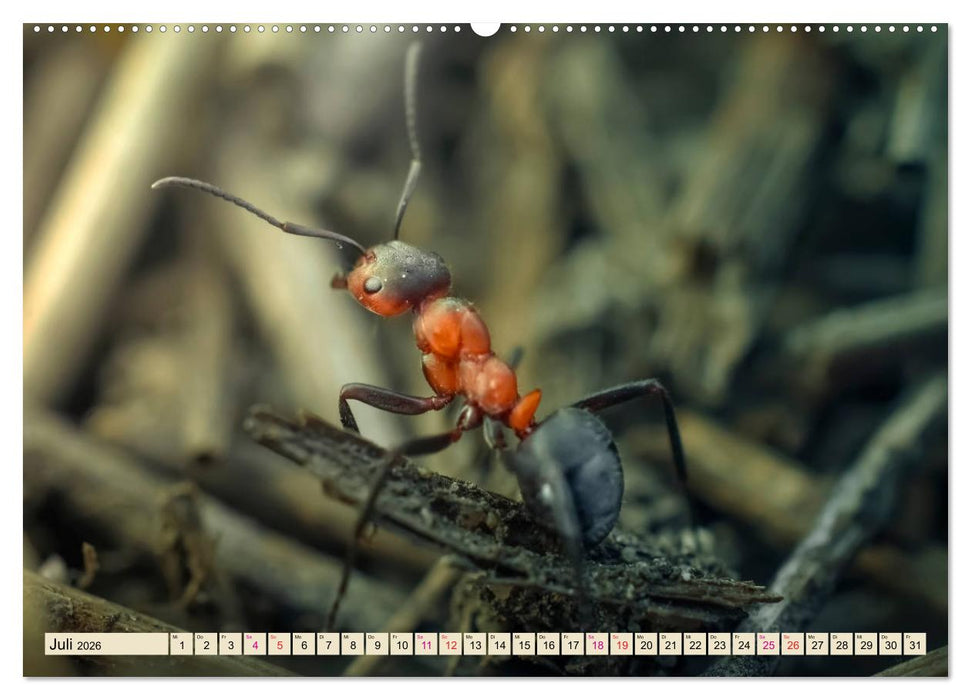
Task: Select Wednesday July 1 in the calendar
Action: tap(181, 644)
